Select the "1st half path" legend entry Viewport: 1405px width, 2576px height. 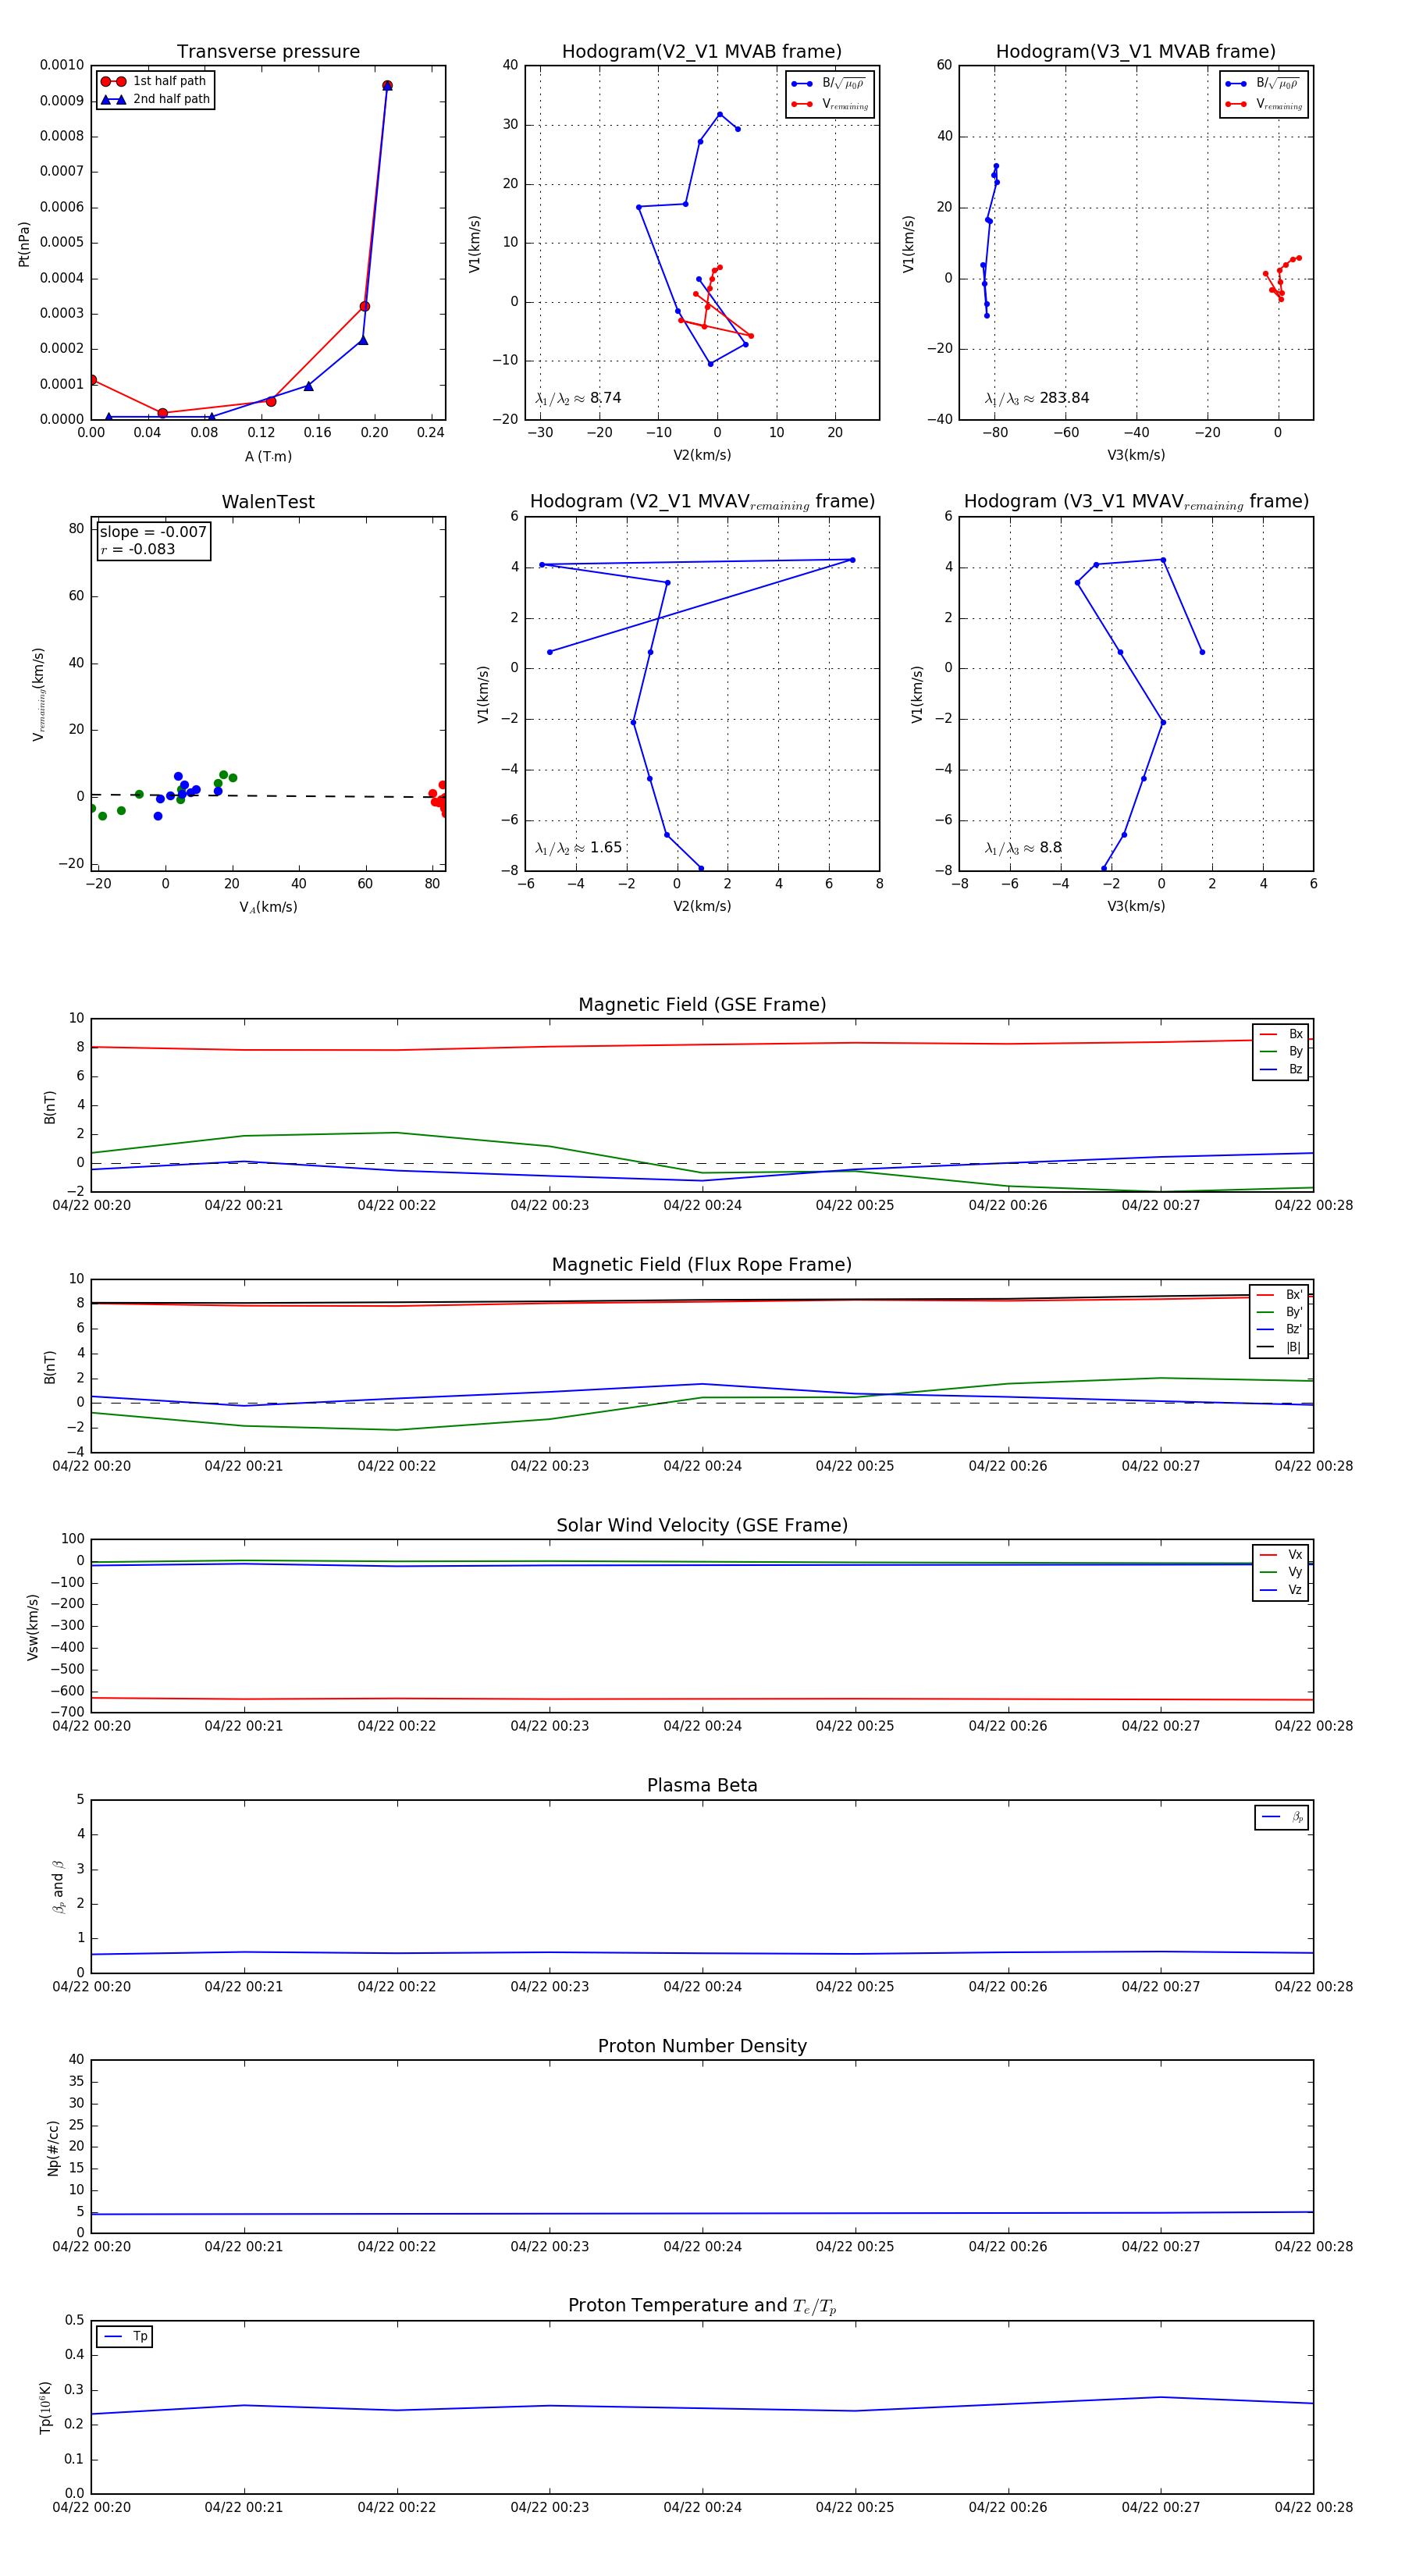(155, 81)
